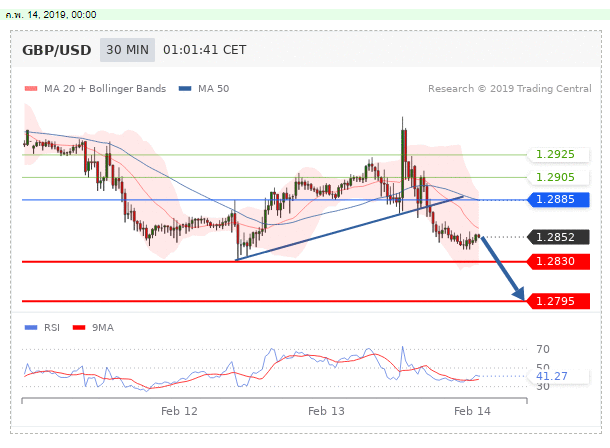Select the red 1.2830 support price tag
This screenshot has width=610, height=448.
(558, 261)
